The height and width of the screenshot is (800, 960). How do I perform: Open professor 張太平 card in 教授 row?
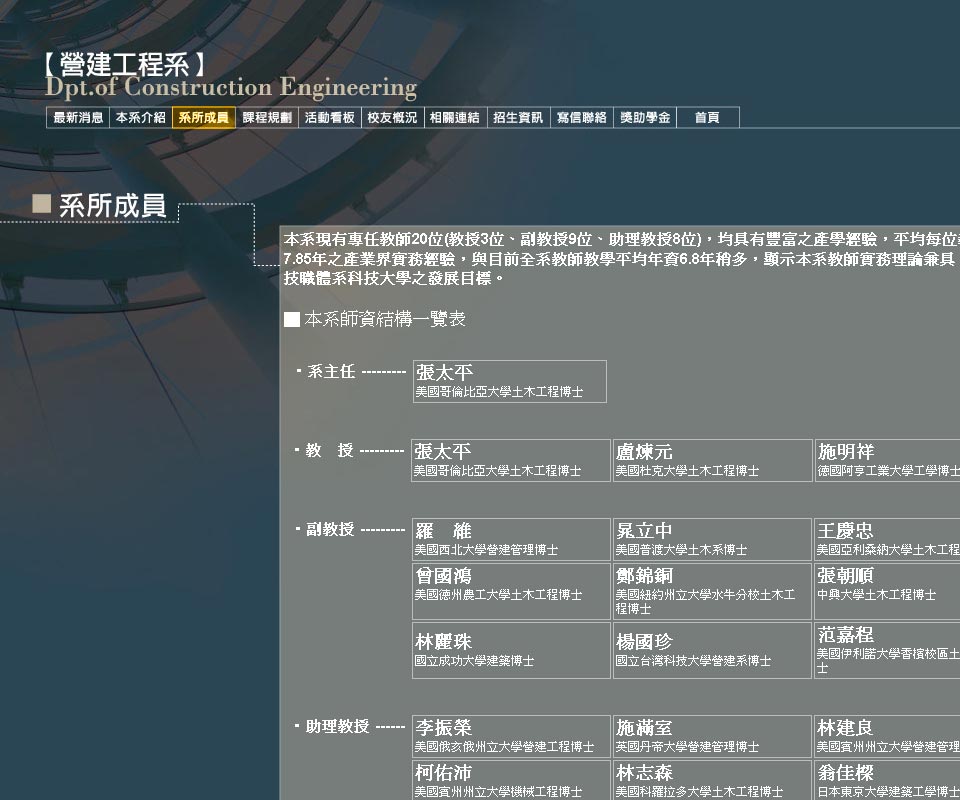coord(511,460)
